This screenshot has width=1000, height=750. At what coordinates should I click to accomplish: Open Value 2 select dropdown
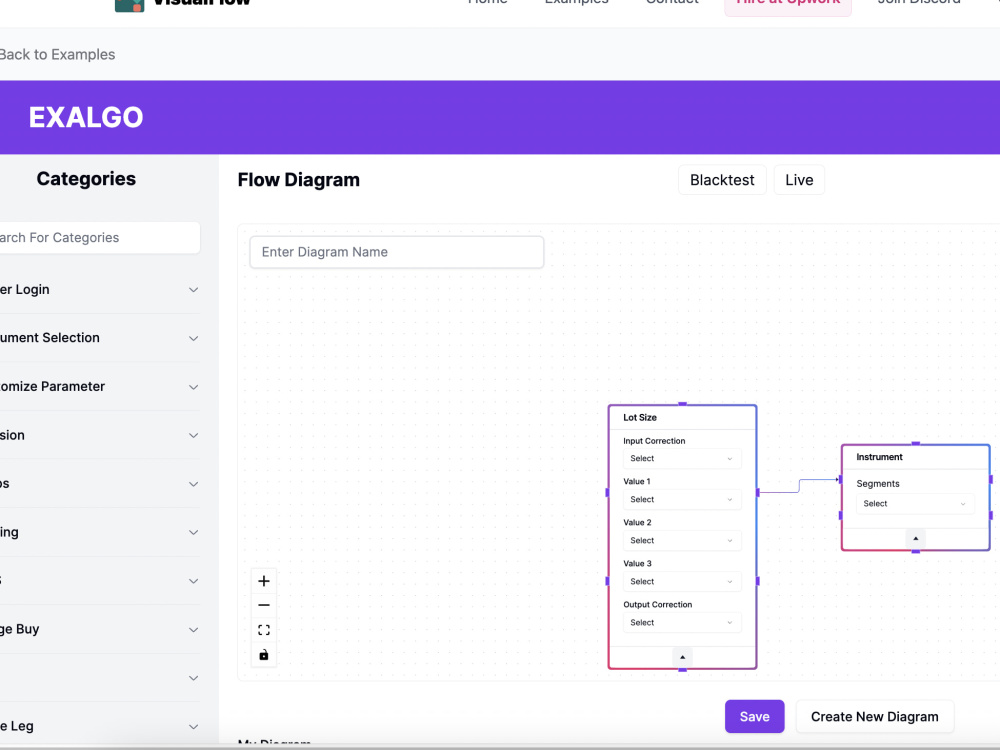pos(682,540)
